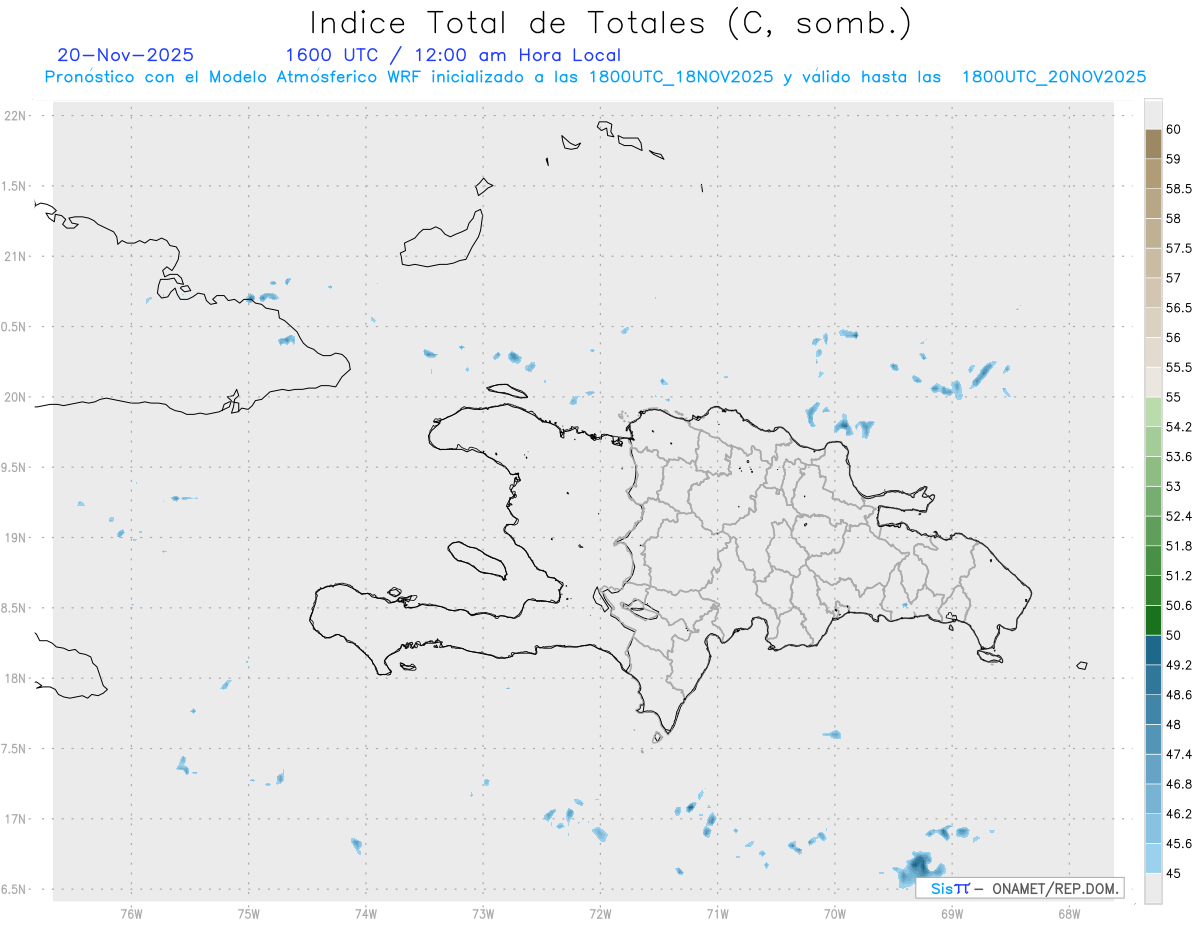Click the colorbar value "57.5"

[1178, 248]
